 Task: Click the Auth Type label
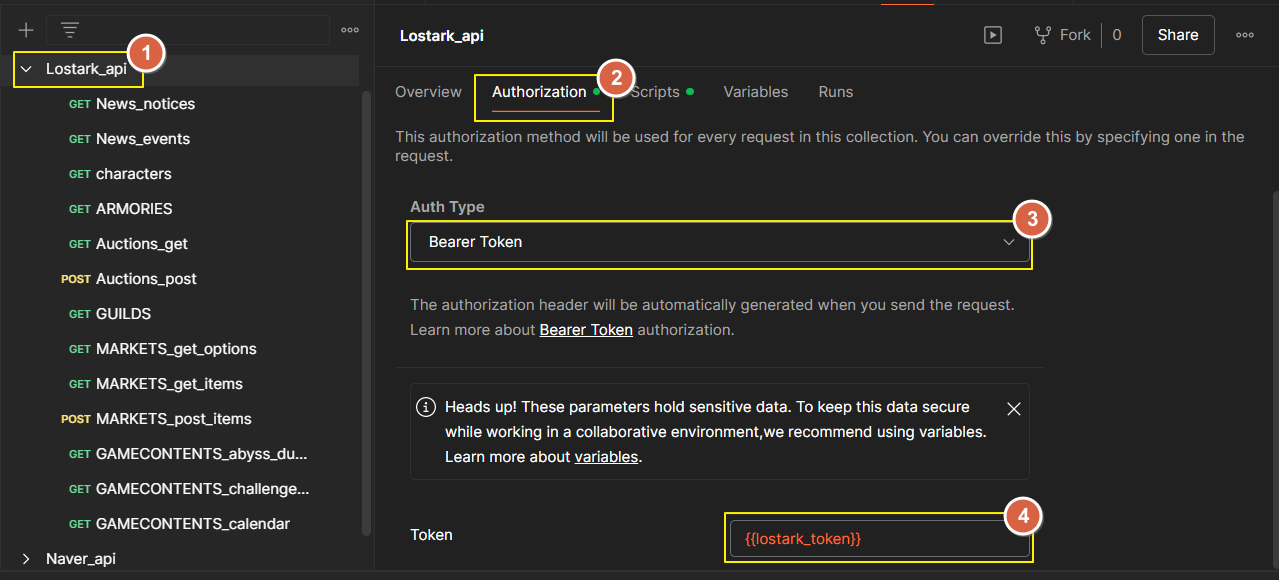click(x=447, y=207)
